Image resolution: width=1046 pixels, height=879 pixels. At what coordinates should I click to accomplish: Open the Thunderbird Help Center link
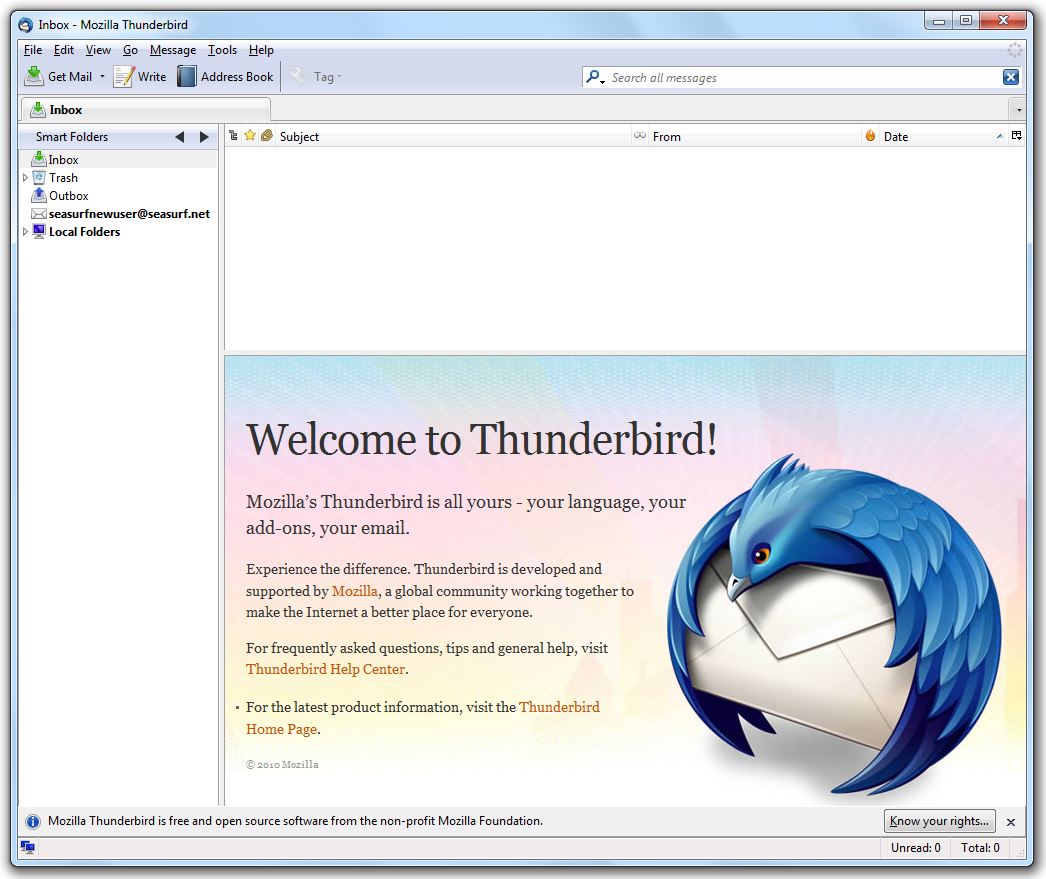326,669
